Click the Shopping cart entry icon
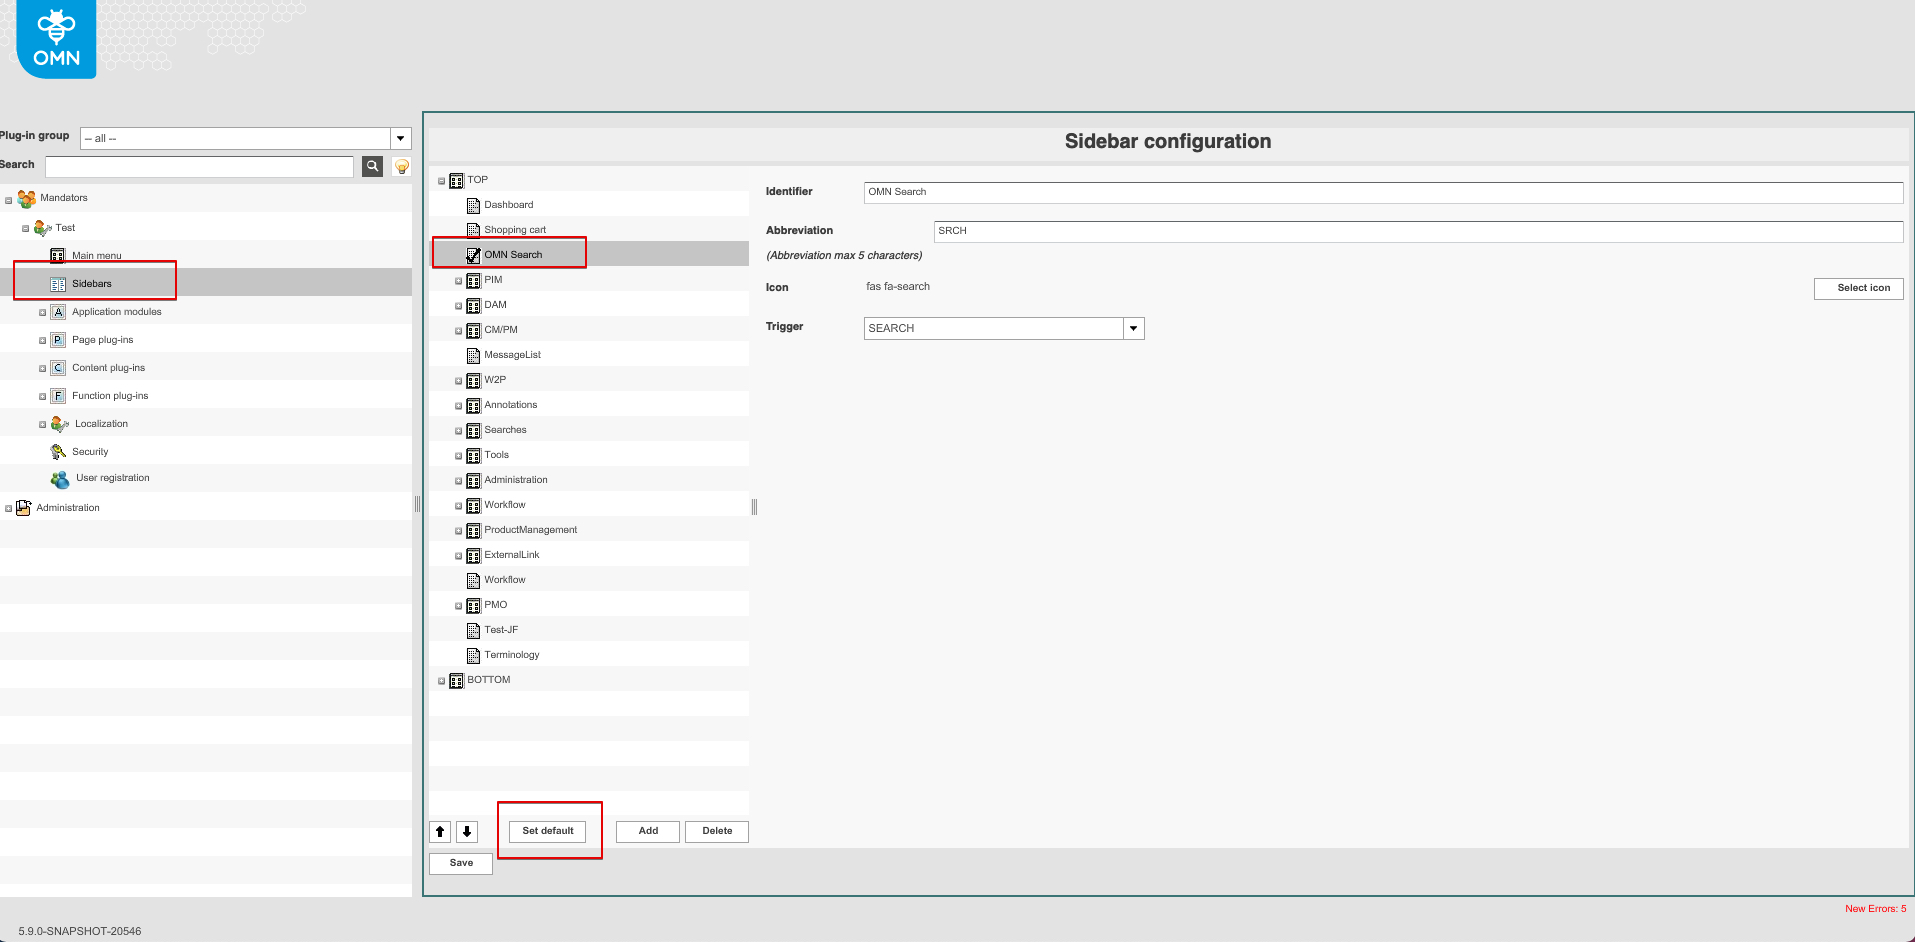Screen dimensions: 1915x942 (x=473, y=229)
